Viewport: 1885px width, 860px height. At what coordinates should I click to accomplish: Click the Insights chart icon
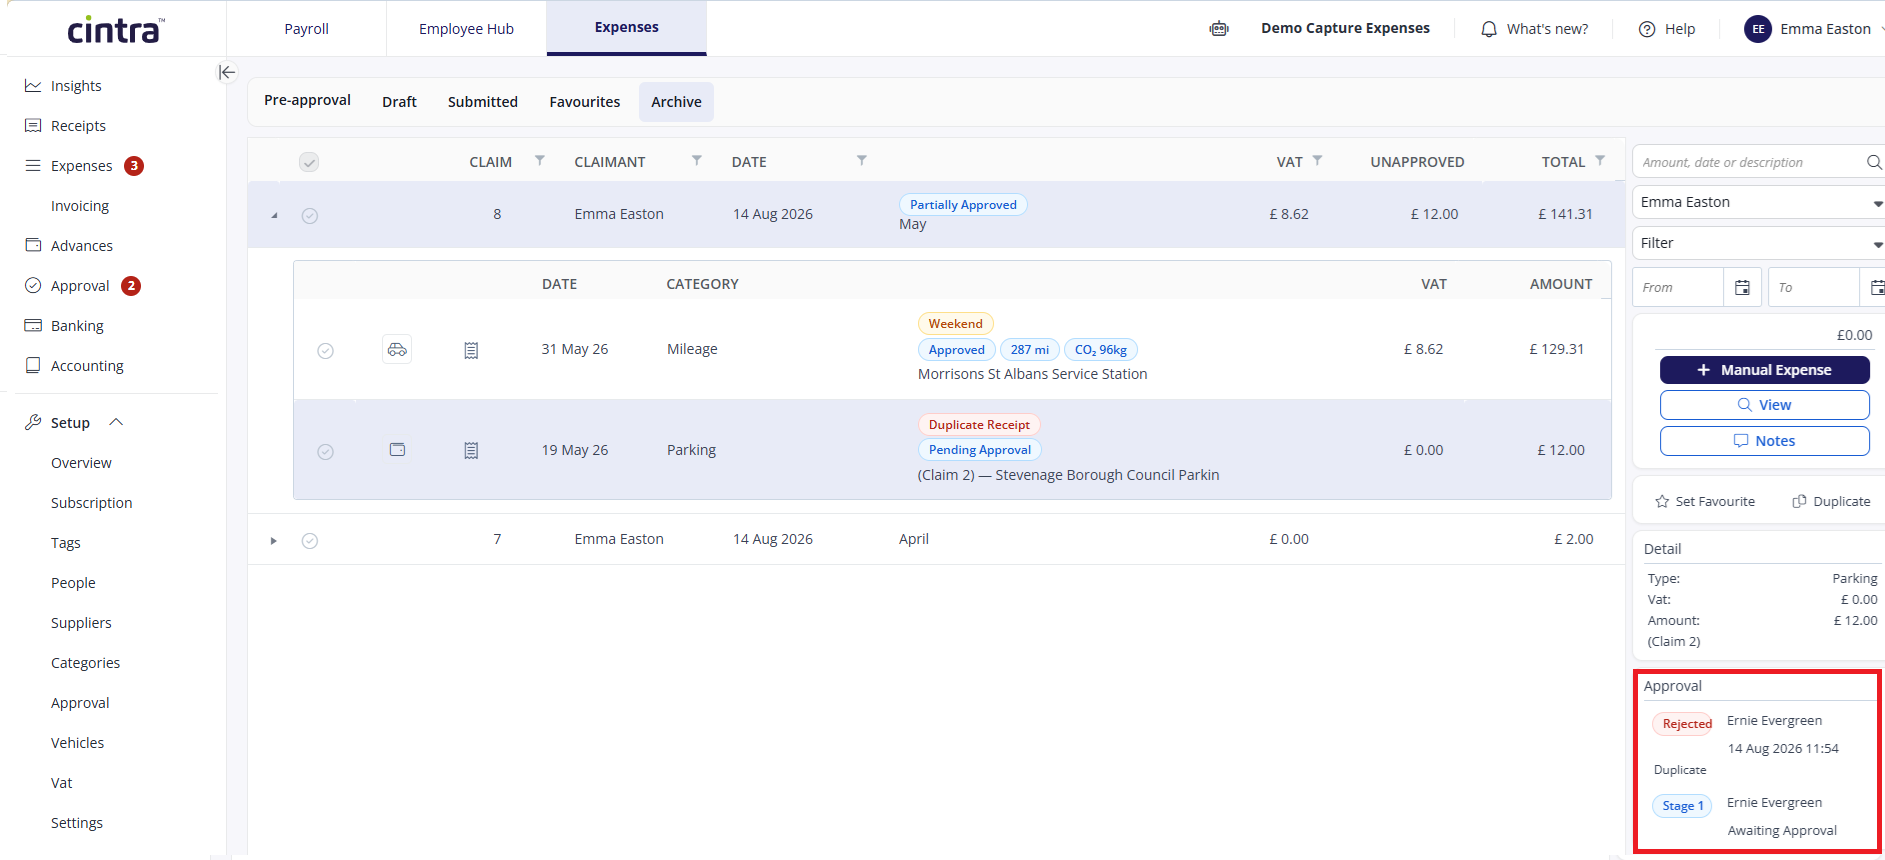[x=33, y=86]
